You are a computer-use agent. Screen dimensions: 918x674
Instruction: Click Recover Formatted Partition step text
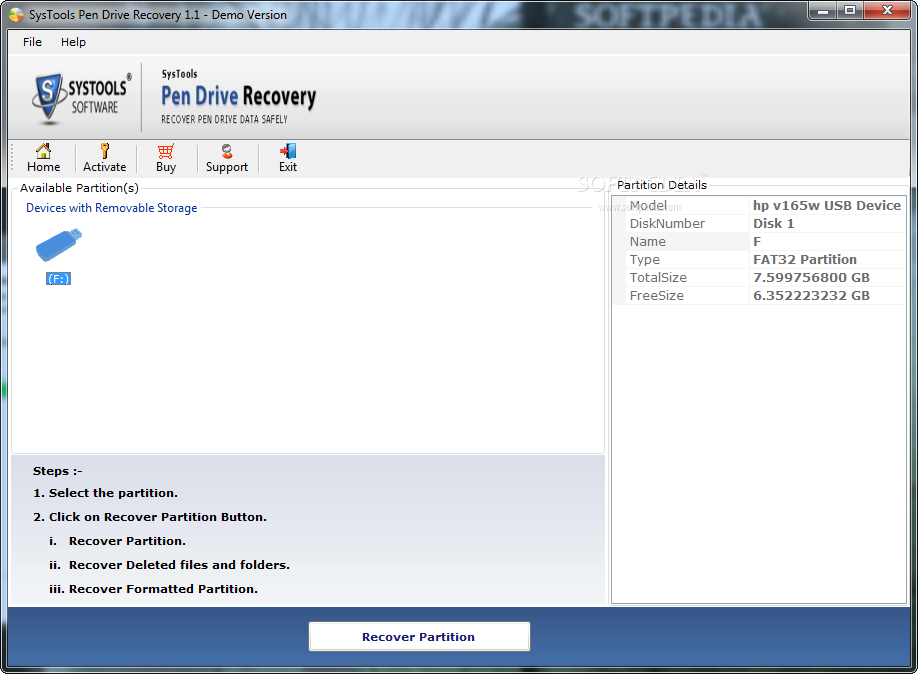pyautogui.click(x=163, y=589)
